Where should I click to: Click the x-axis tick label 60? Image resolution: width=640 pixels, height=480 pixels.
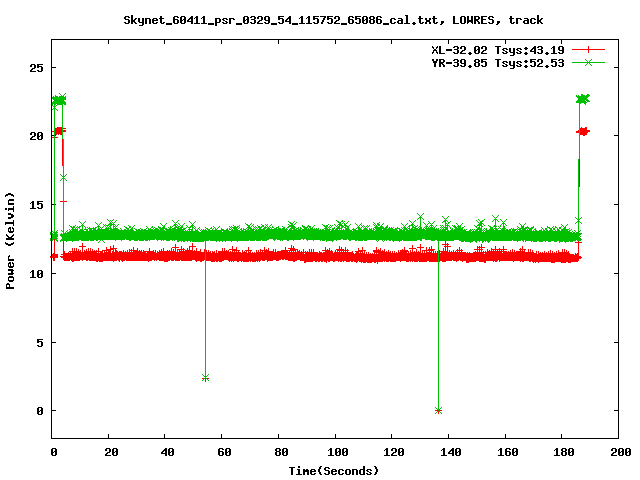point(224,452)
